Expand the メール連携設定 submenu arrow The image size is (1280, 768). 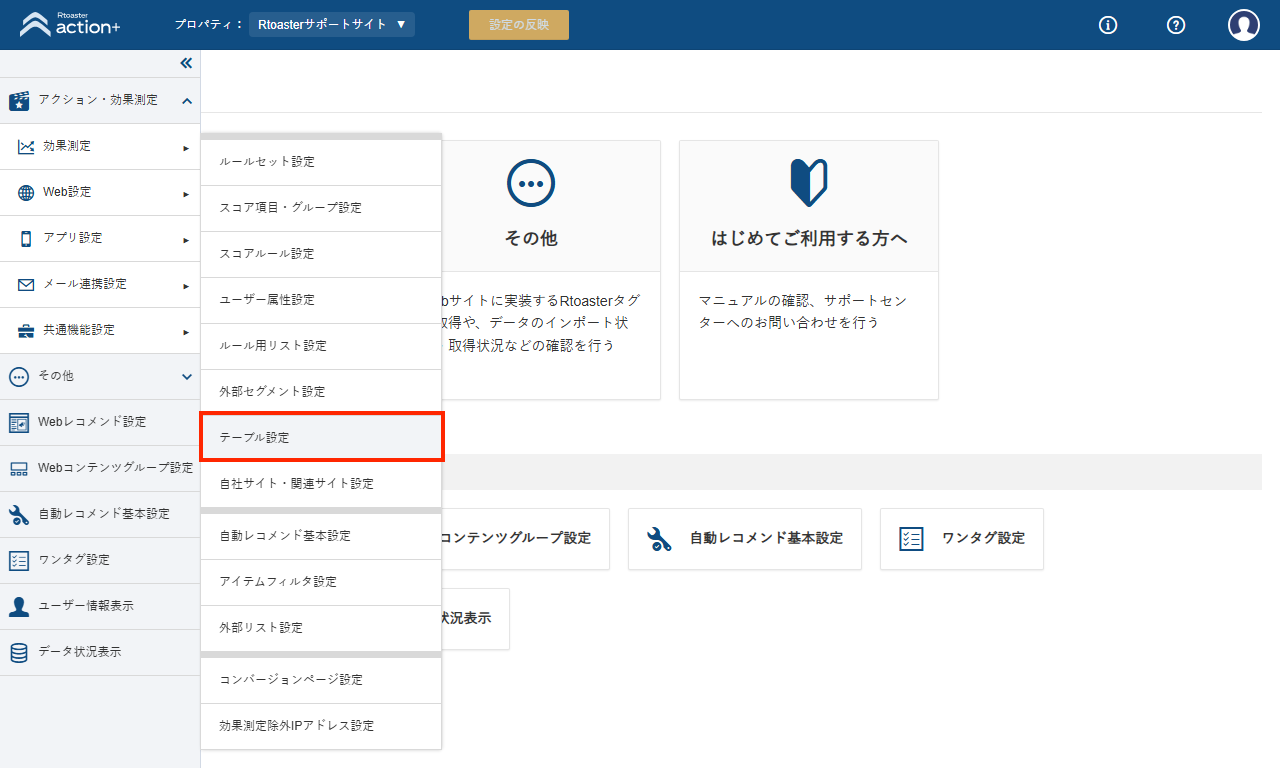[x=186, y=286]
